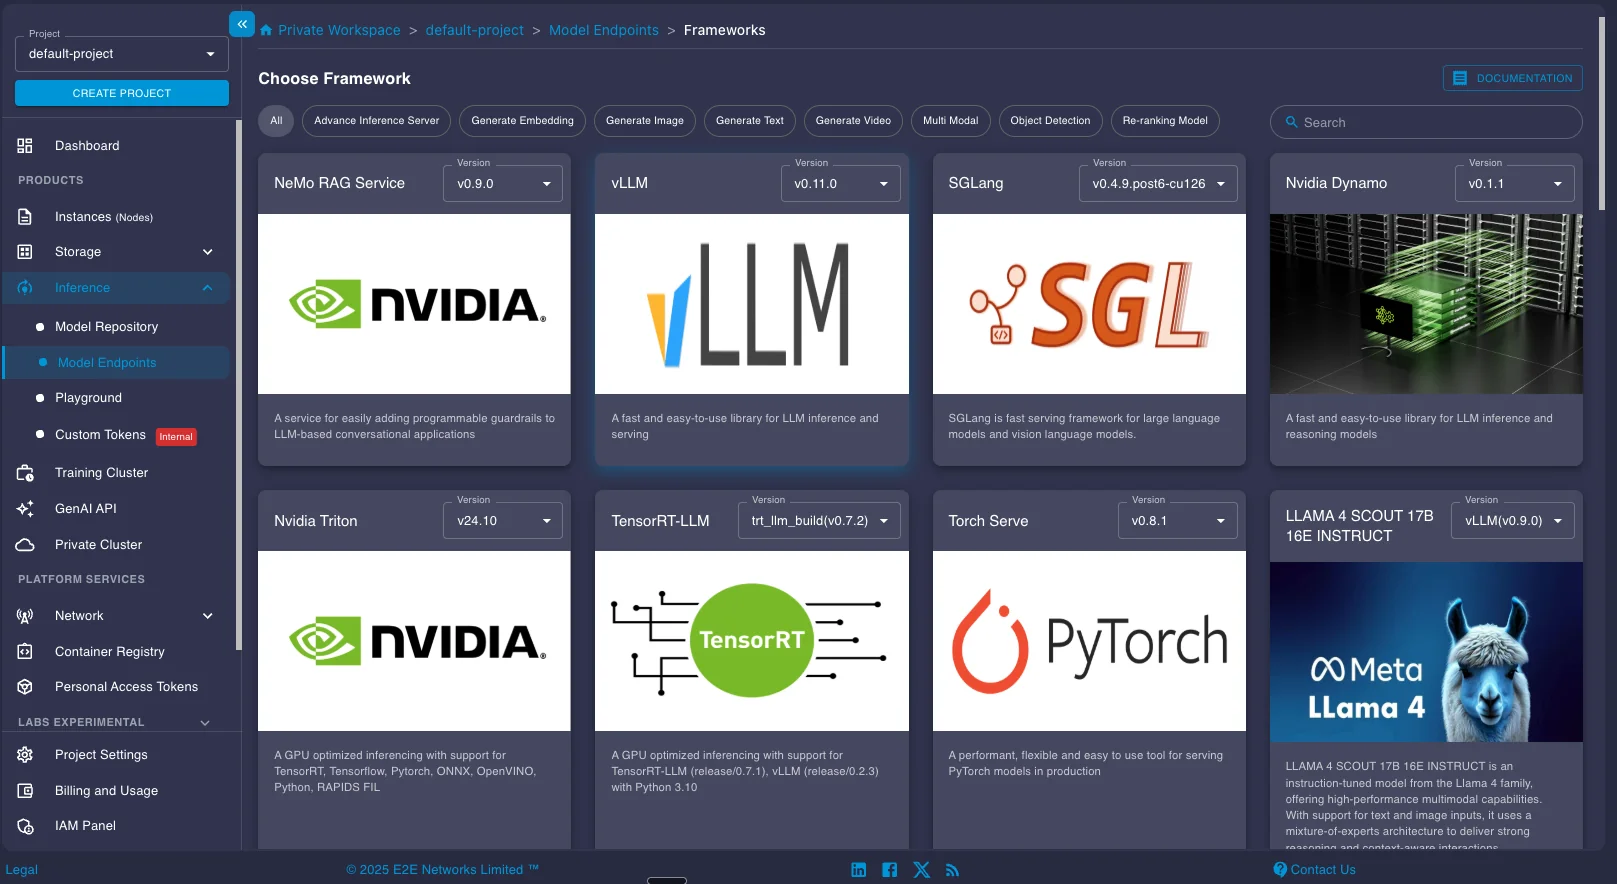Image resolution: width=1617 pixels, height=884 pixels.
Task: Open the Facebook icon in footer
Action: 889,870
